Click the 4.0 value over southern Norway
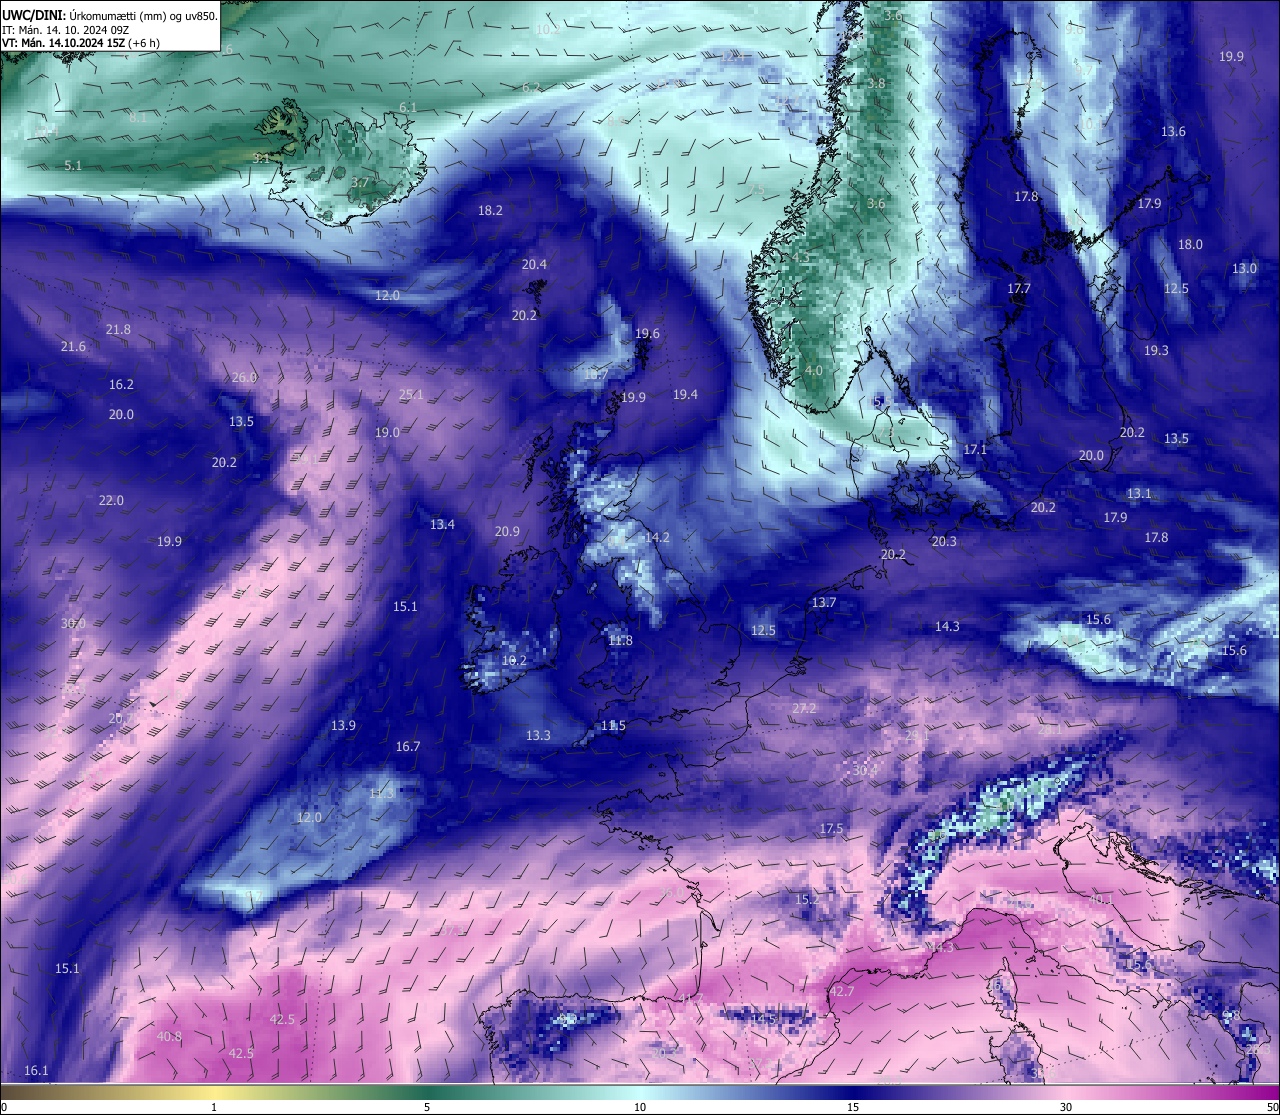Viewport: 1280px width, 1115px height. point(814,371)
